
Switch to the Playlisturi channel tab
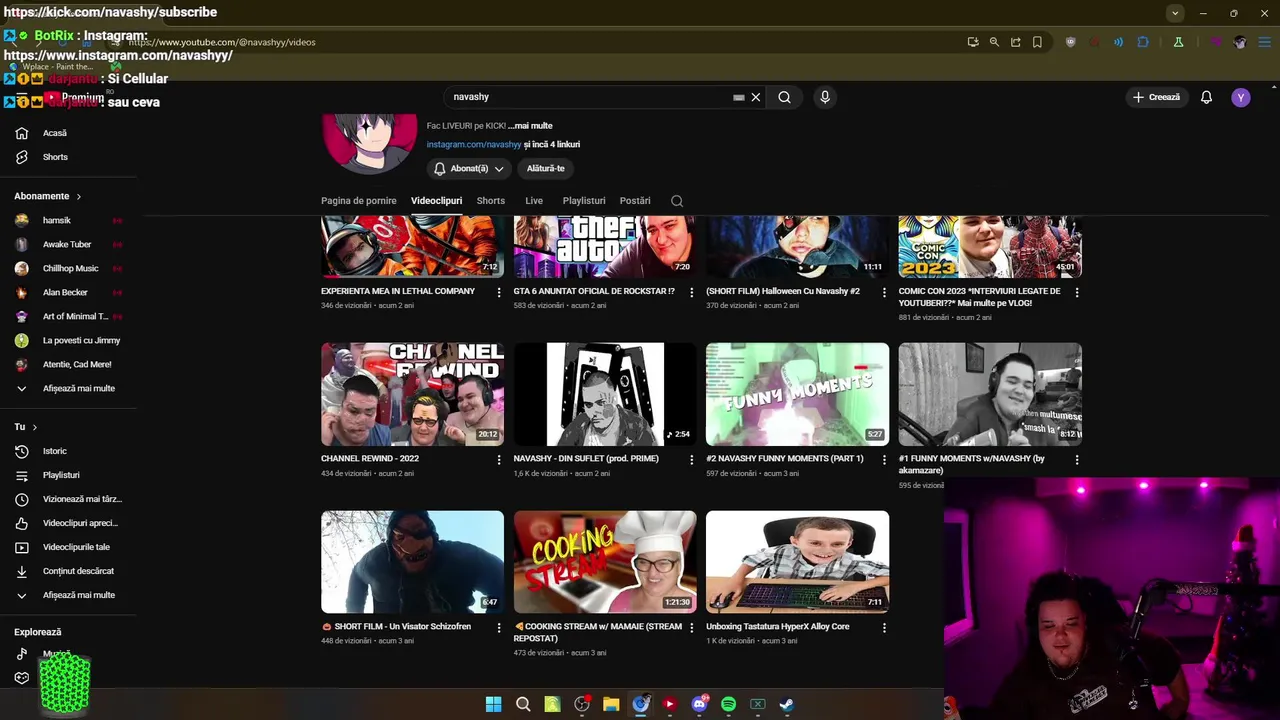coord(584,201)
